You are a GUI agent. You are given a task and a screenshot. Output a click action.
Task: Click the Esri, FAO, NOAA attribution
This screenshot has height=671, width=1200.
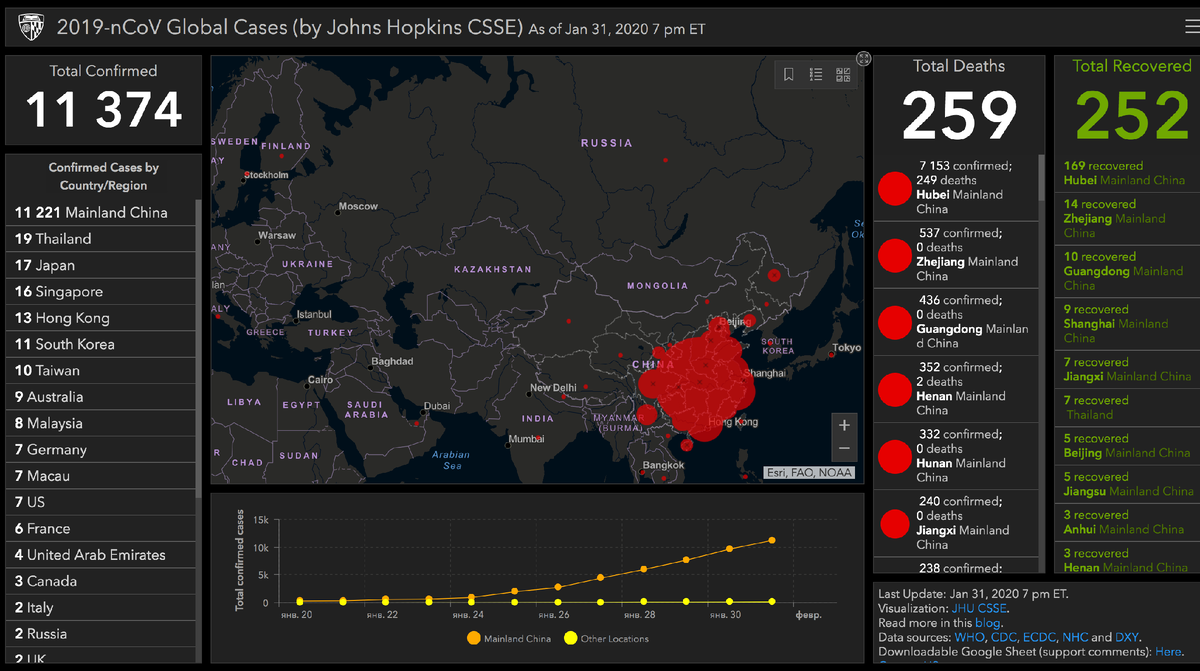[810, 472]
